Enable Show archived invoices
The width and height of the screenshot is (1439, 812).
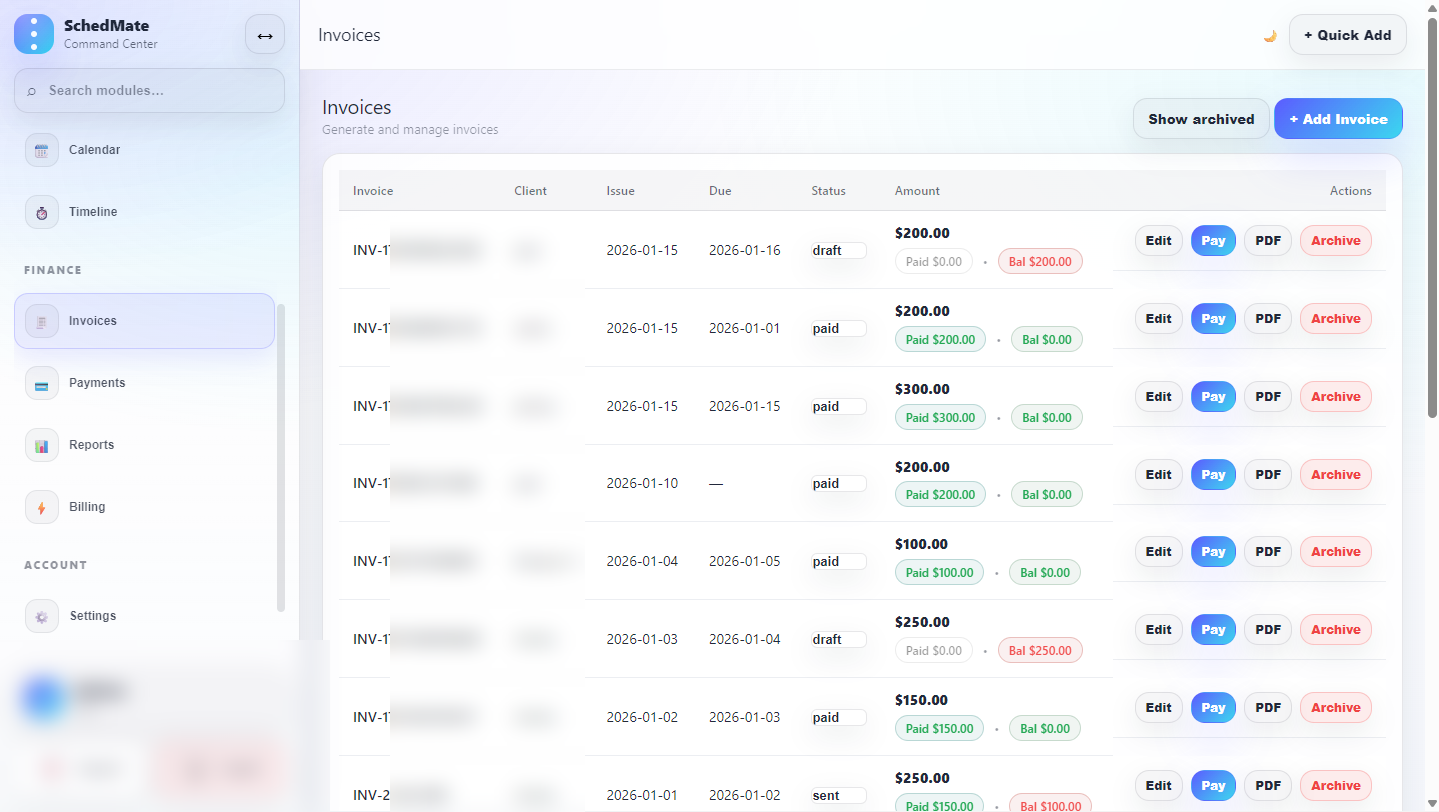point(1200,118)
